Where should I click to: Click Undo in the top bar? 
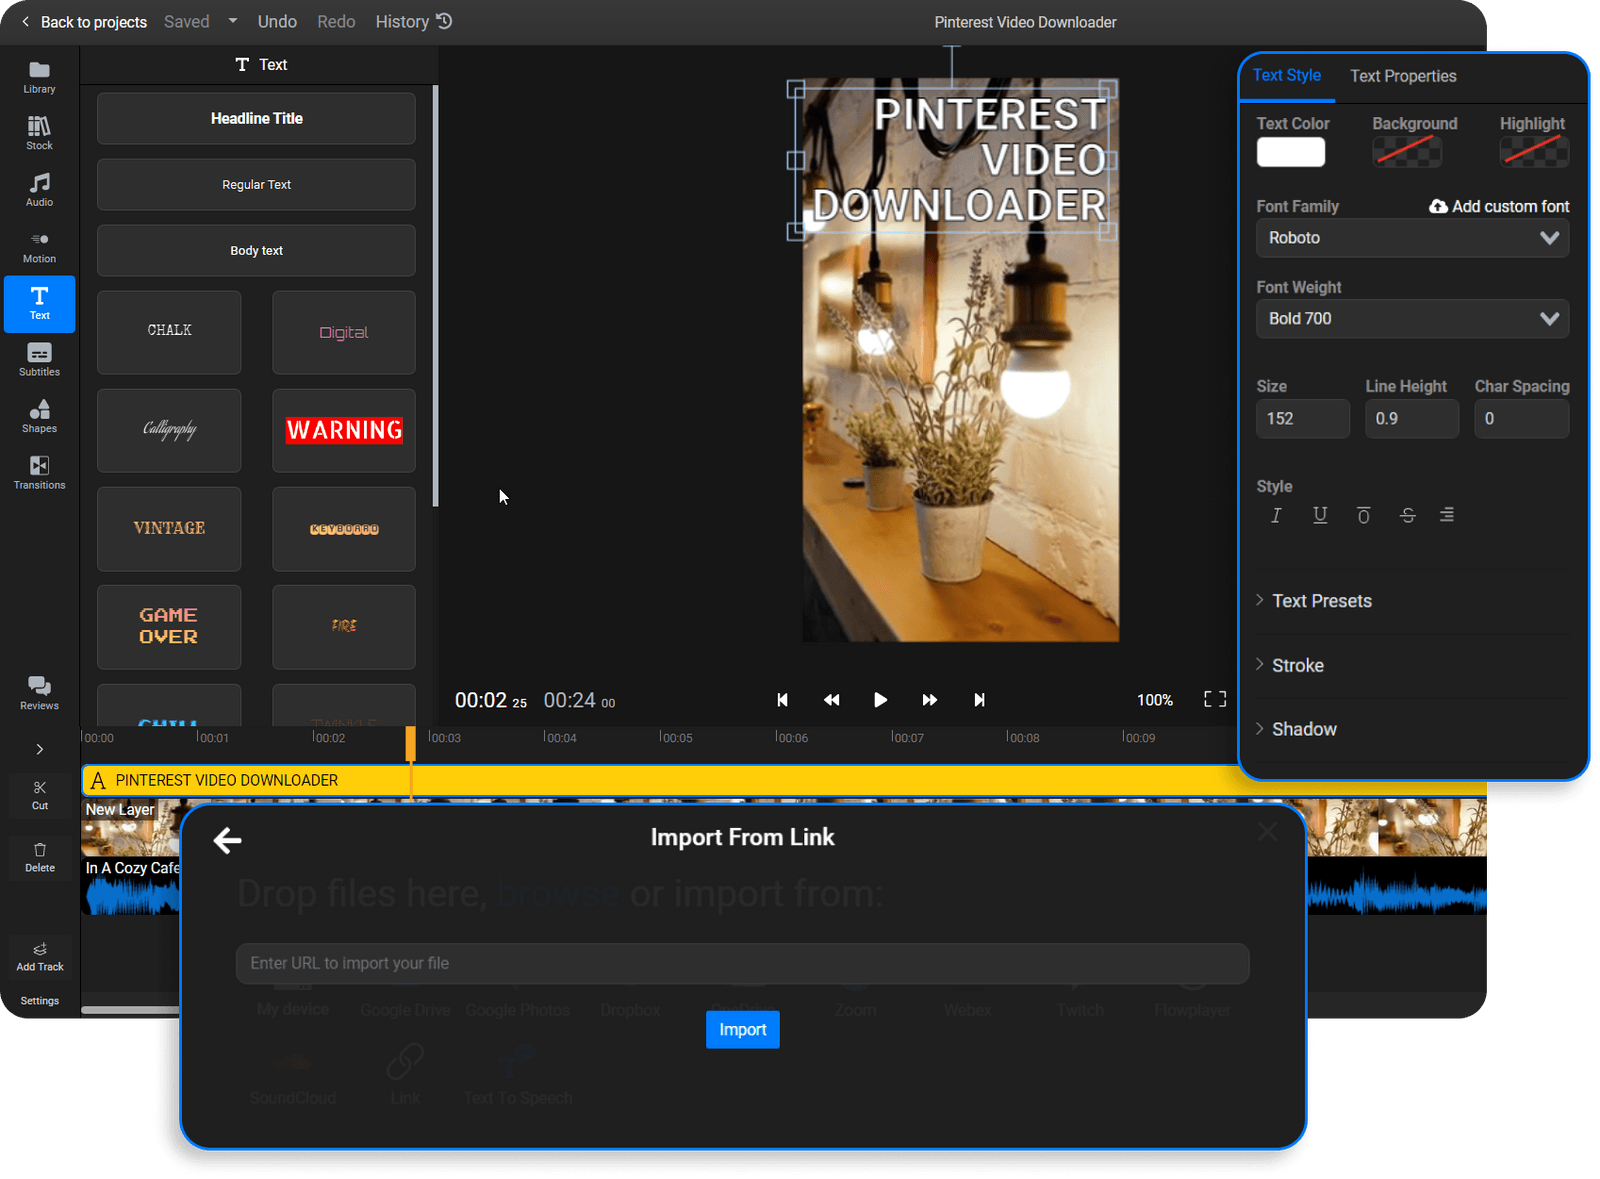tap(277, 21)
